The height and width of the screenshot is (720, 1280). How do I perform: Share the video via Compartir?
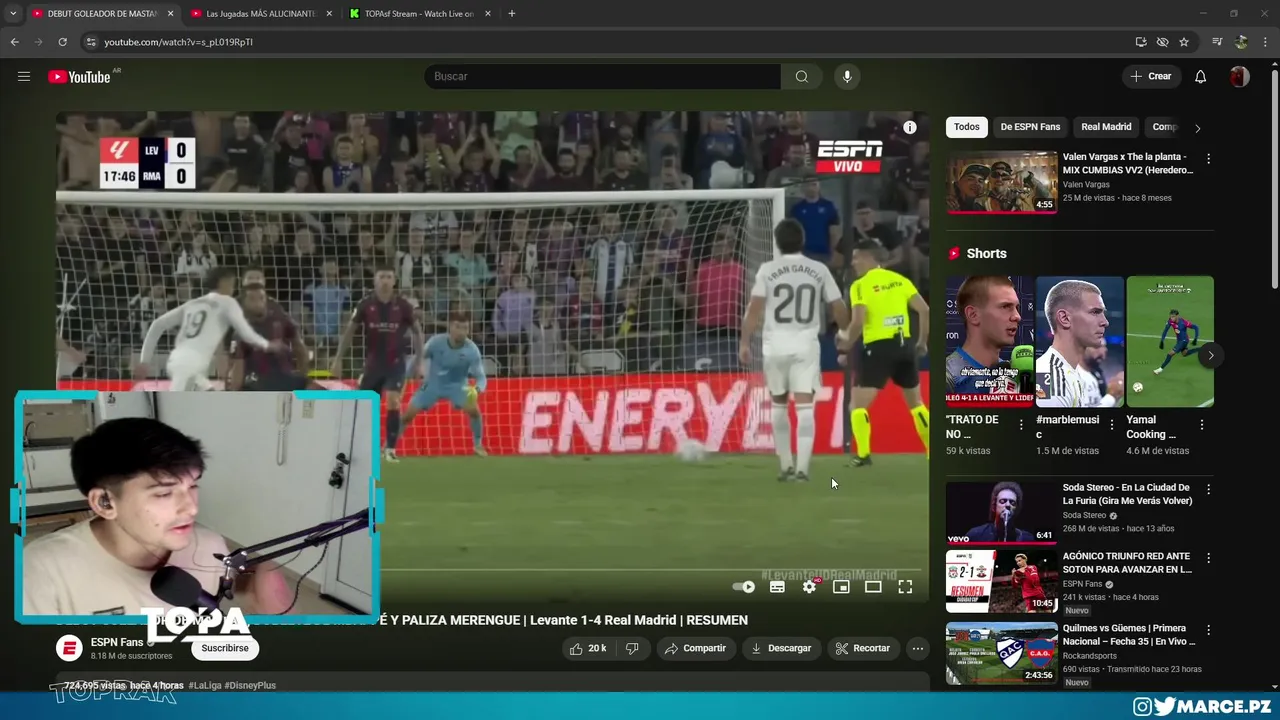pyautogui.click(x=695, y=648)
